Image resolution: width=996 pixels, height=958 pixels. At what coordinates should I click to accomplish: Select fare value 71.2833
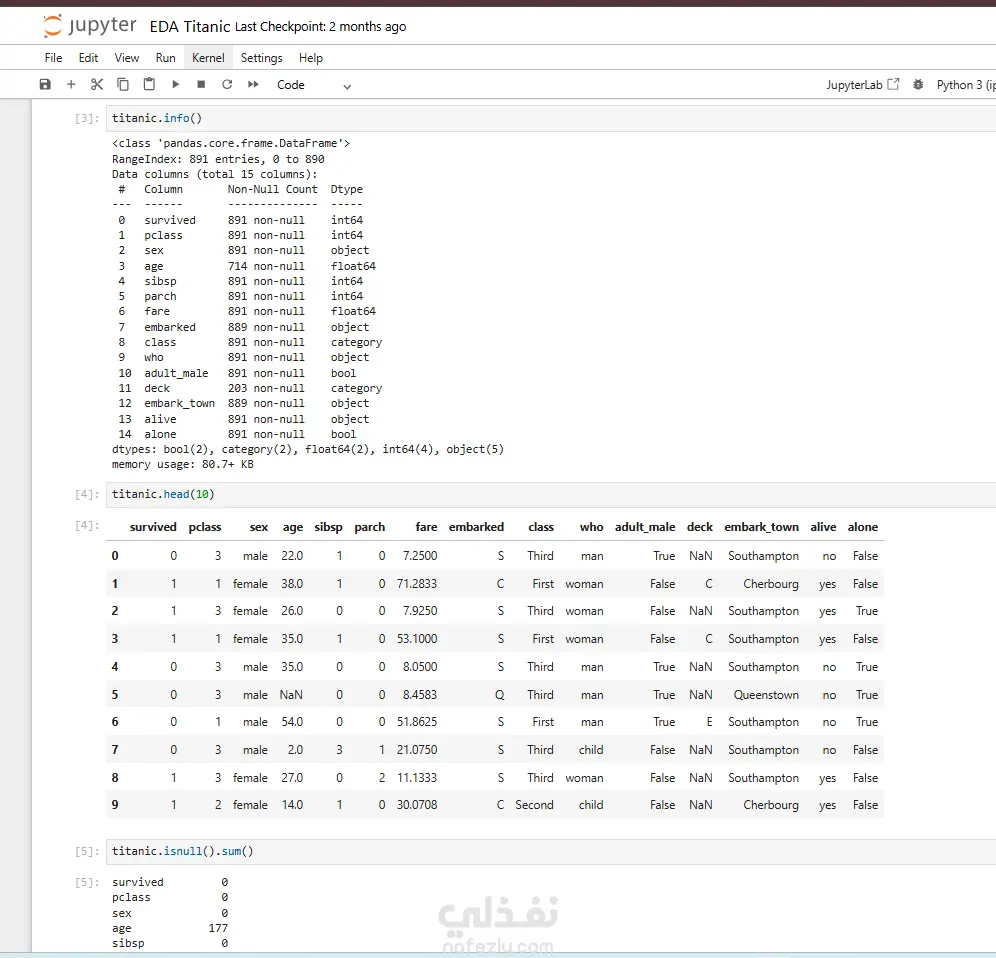417,584
